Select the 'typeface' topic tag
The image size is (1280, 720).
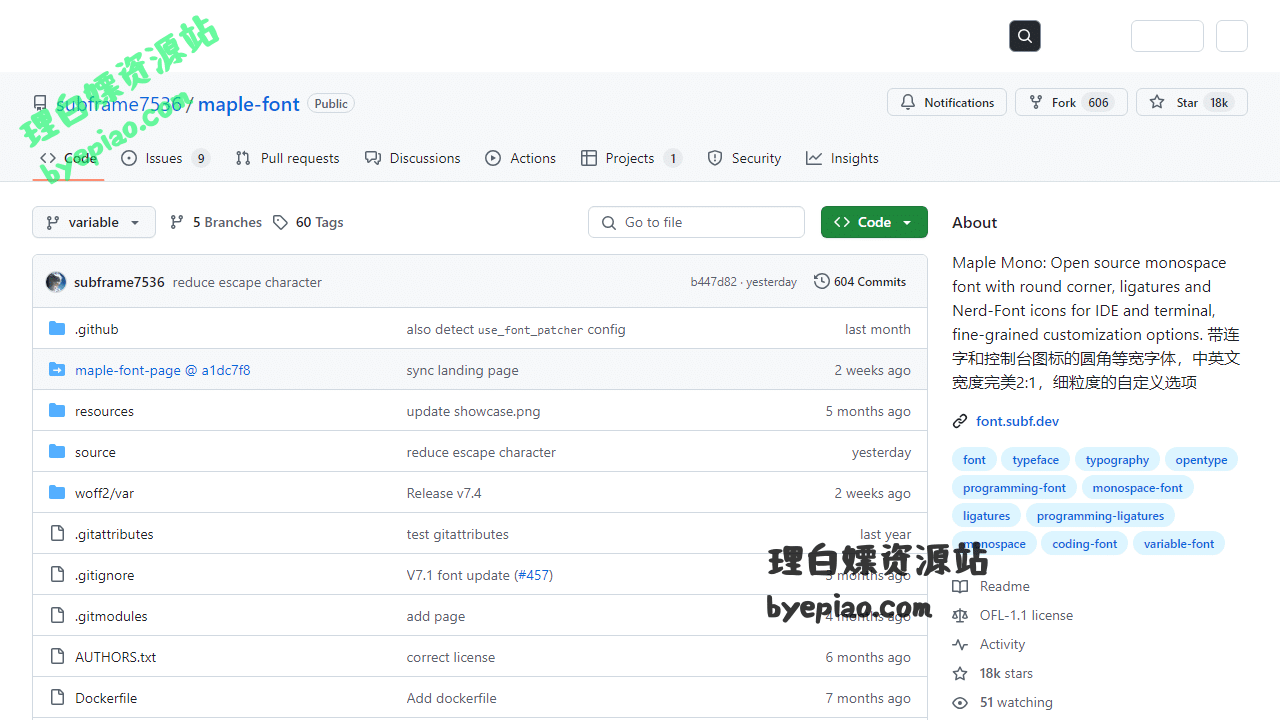click(1035, 460)
